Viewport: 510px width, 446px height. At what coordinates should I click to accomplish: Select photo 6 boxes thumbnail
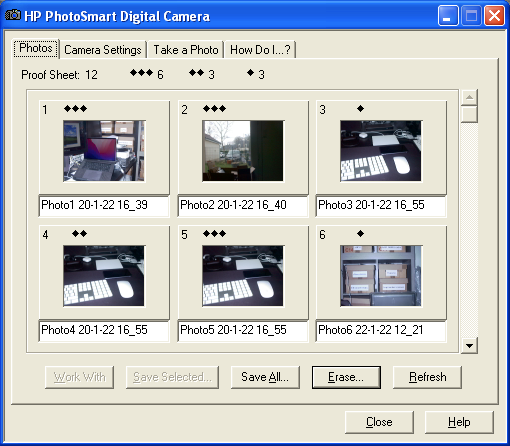381,276
